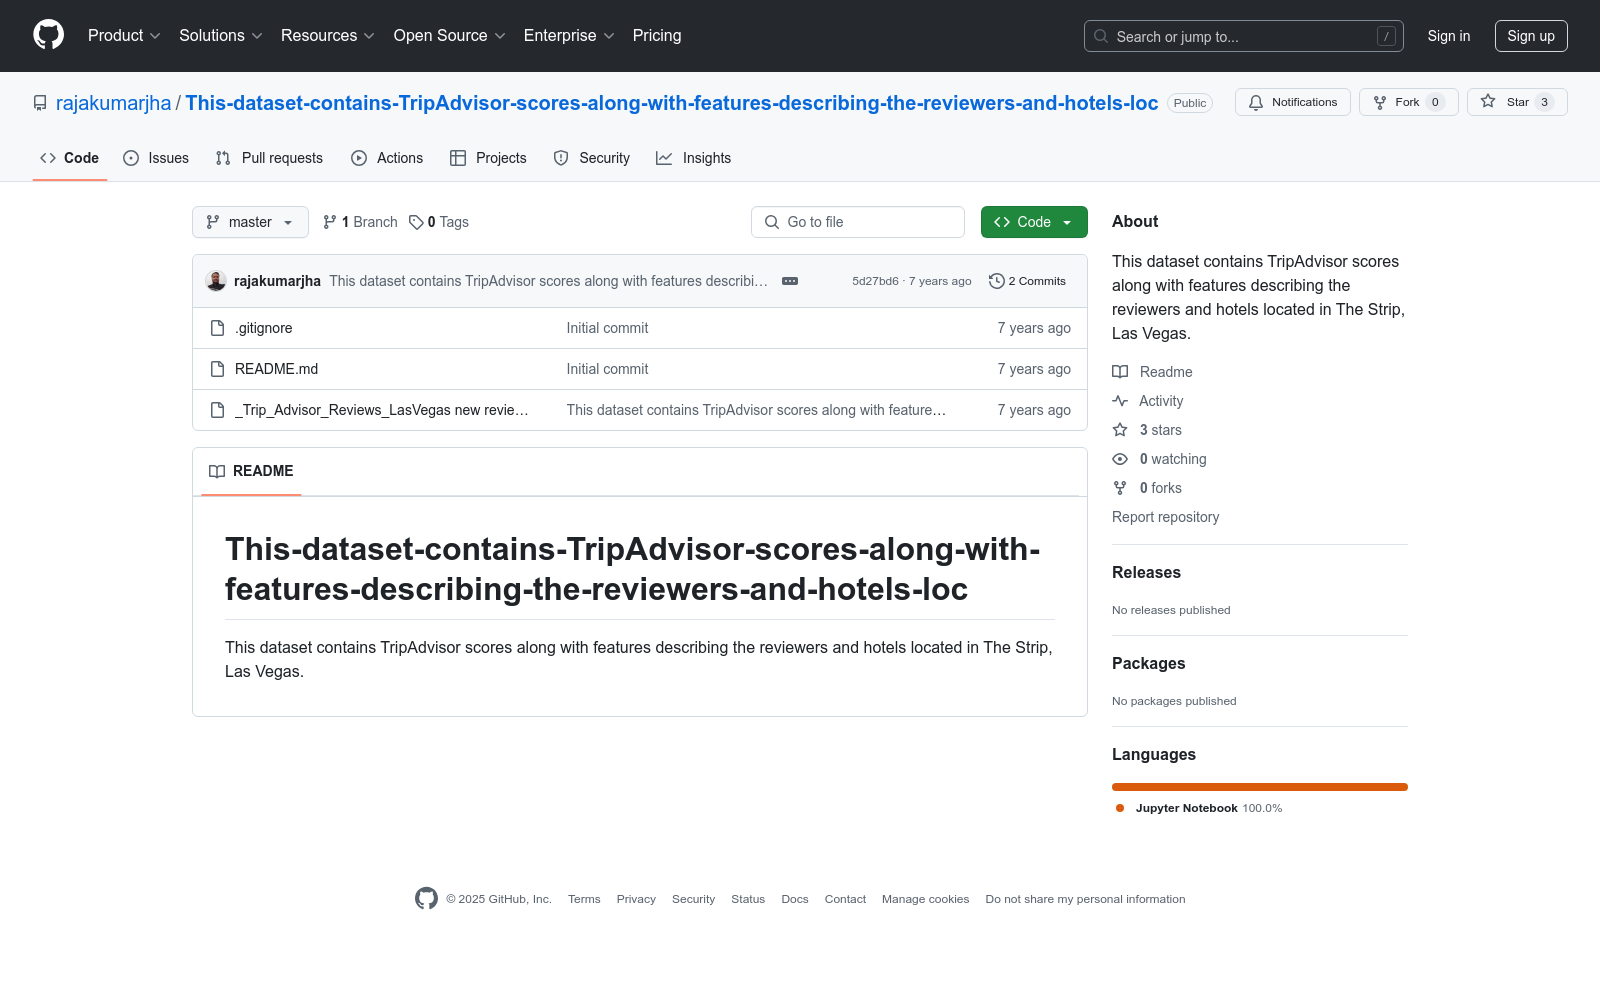Click Report repository
This screenshot has height=1000, width=1600.
pos(1165,517)
